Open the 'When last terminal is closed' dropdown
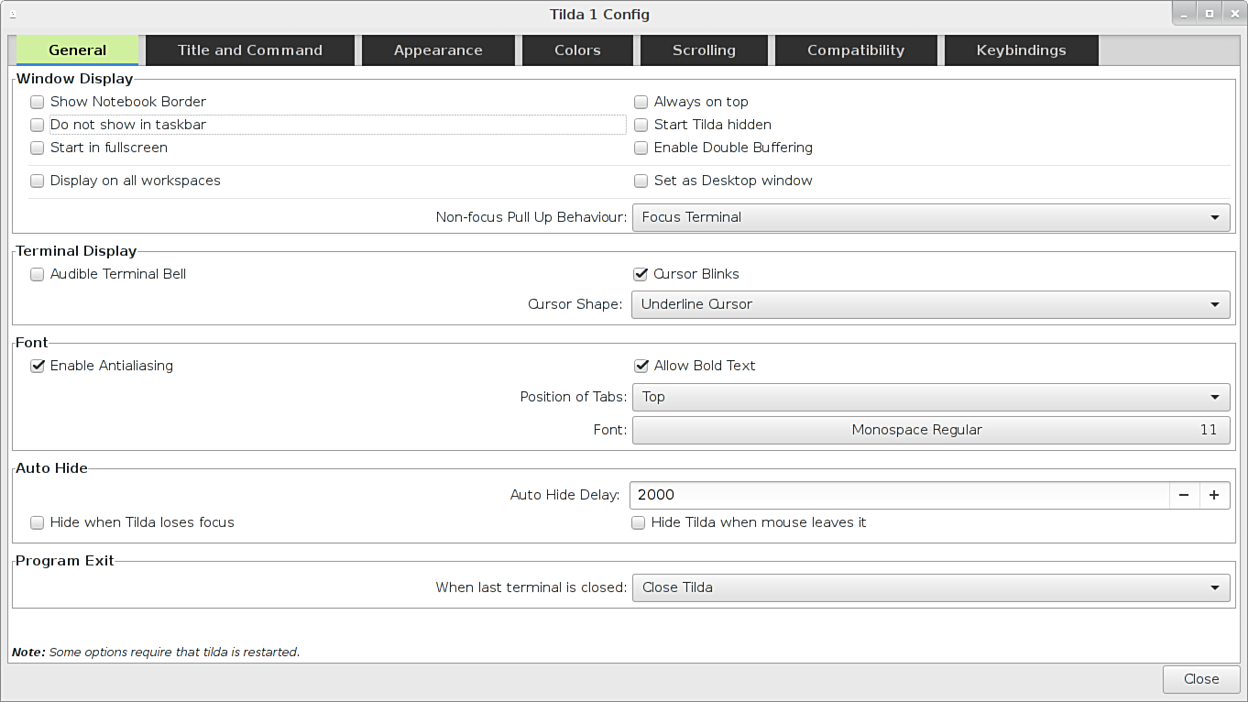 (930, 588)
